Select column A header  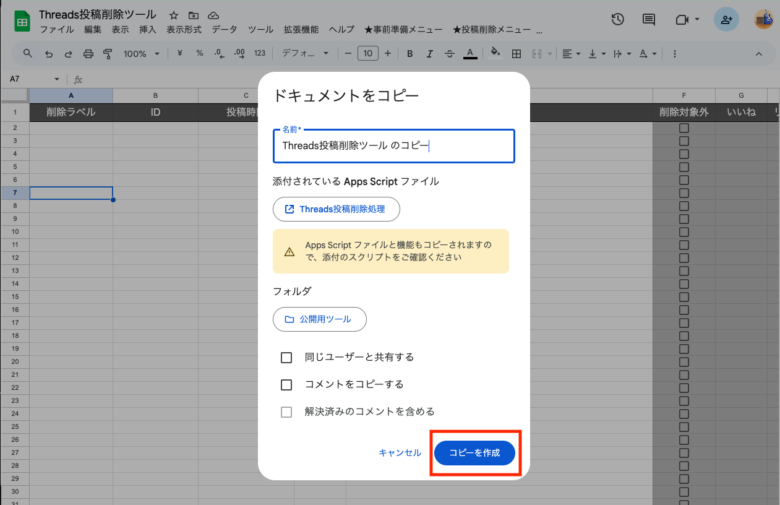pyautogui.click(x=71, y=96)
